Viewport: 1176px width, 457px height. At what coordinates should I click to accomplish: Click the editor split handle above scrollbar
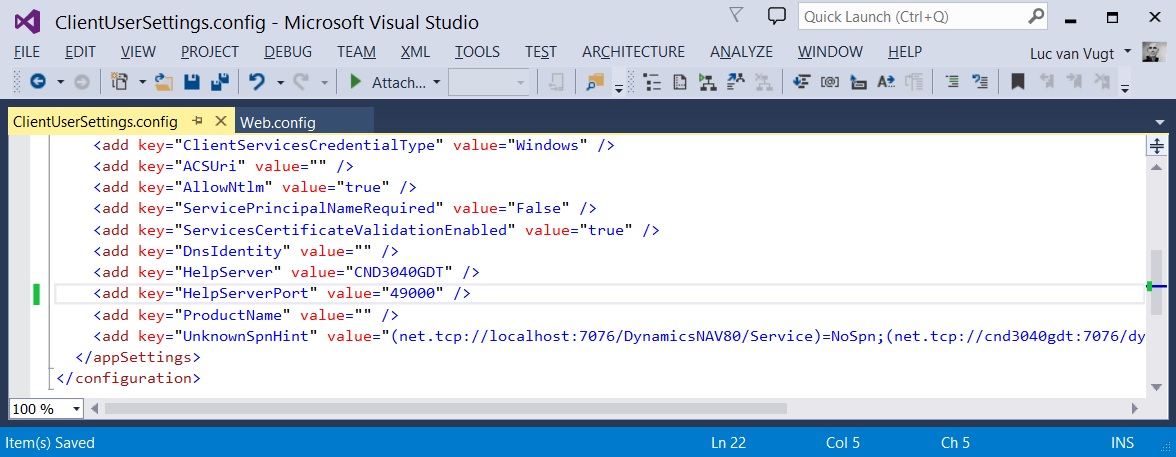(x=1156, y=146)
